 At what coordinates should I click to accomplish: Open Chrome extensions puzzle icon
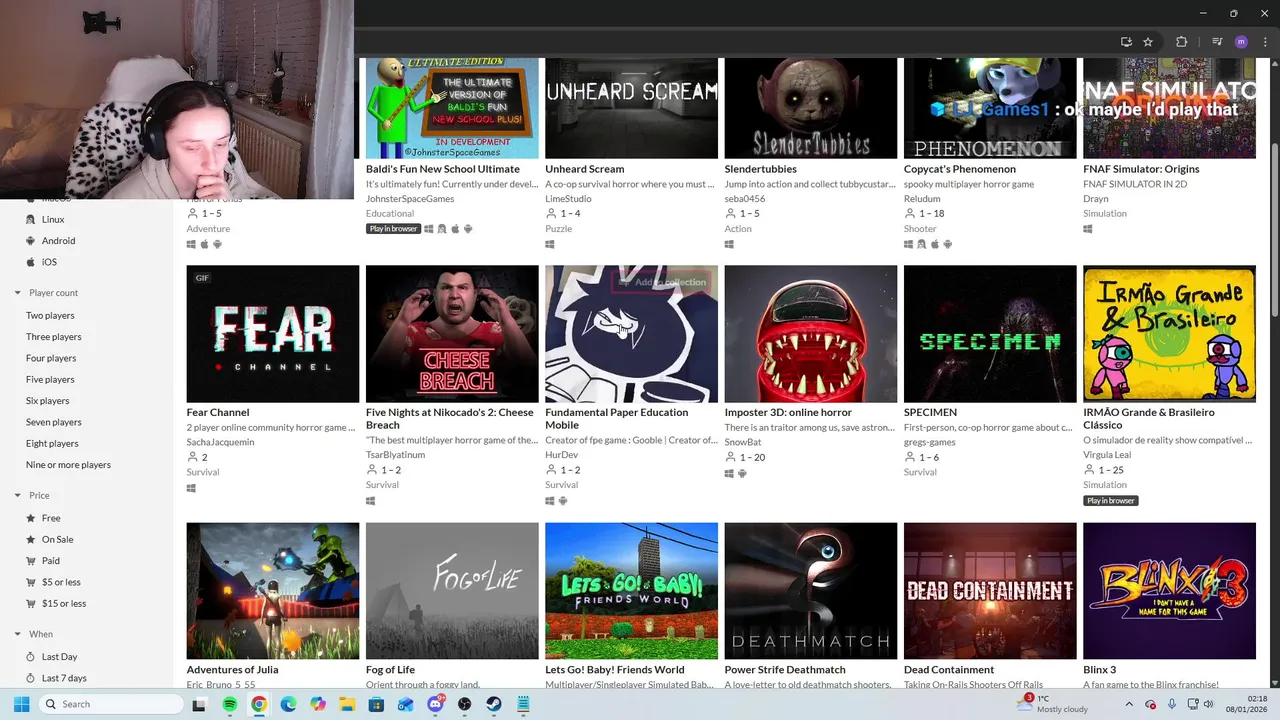click(1182, 42)
